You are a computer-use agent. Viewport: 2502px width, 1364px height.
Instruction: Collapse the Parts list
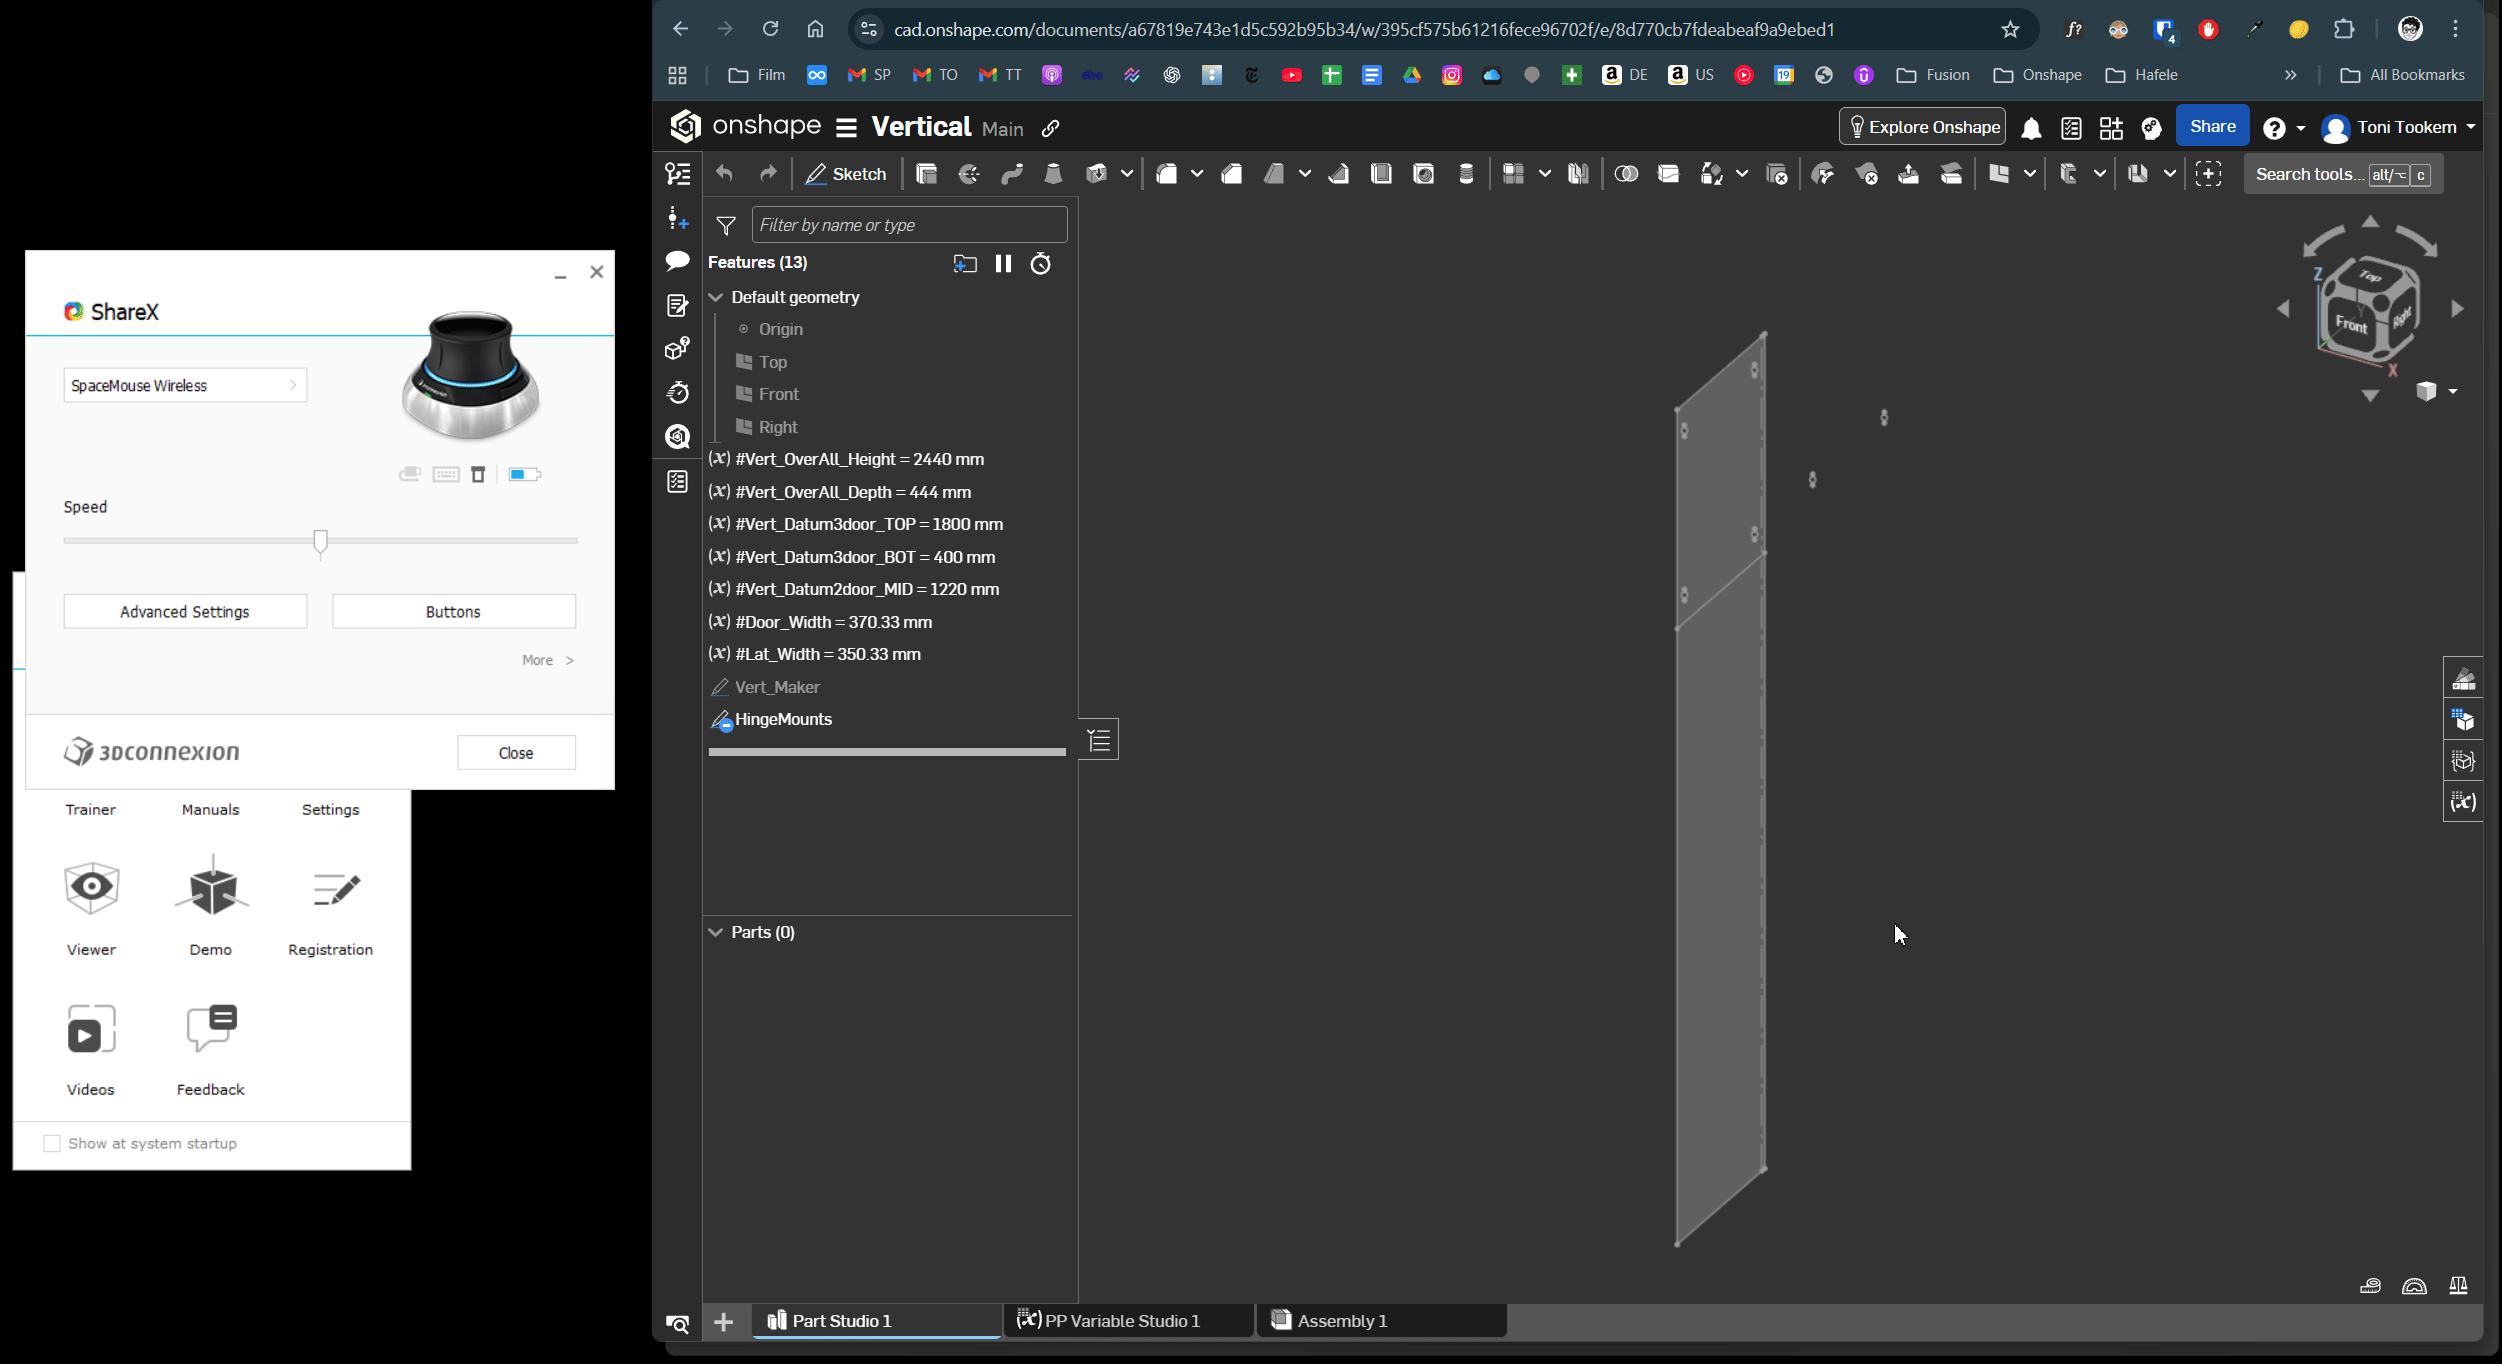pyautogui.click(x=716, y=932)
